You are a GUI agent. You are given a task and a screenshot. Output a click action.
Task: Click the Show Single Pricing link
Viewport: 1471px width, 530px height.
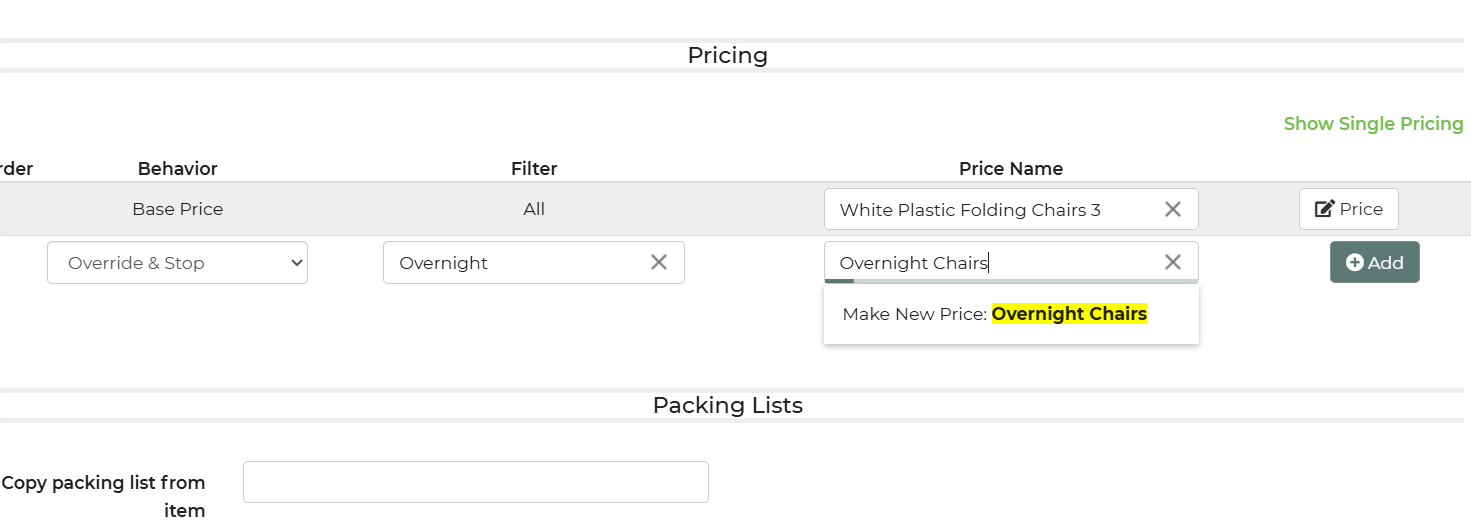tap(1373, 124)
